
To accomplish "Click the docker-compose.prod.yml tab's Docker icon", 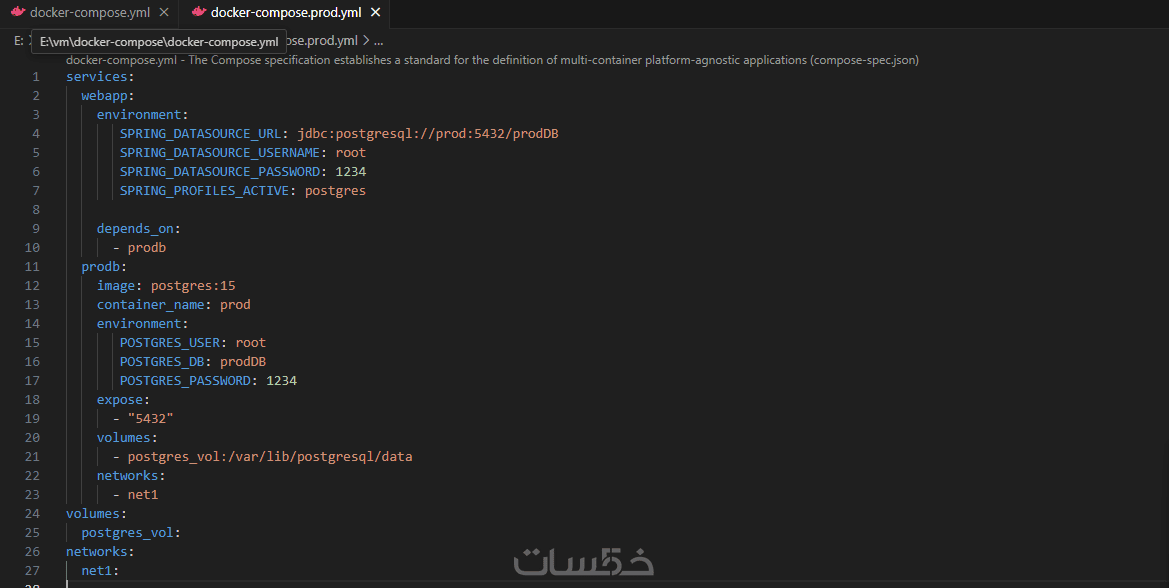I will (198, 13).
